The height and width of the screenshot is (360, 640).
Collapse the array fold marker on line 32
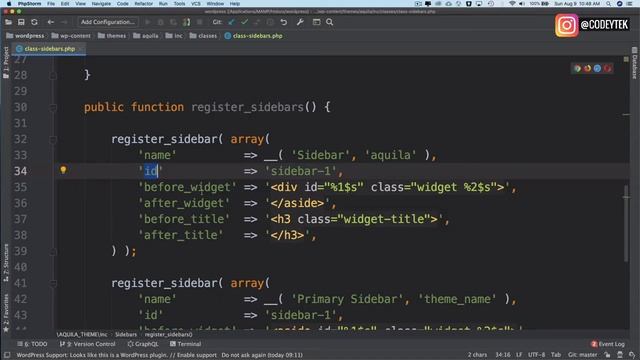coord(53,140)
